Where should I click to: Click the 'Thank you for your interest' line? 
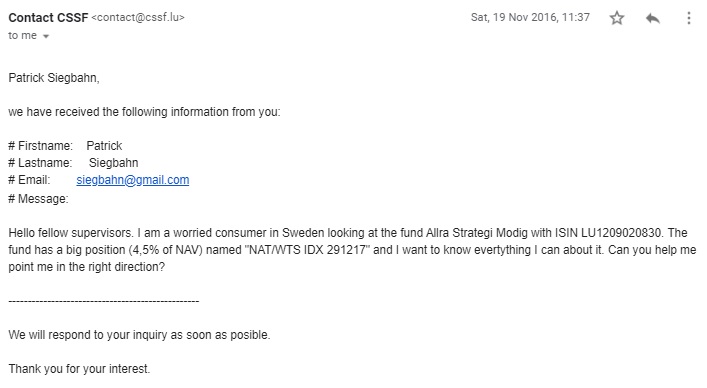79,369
